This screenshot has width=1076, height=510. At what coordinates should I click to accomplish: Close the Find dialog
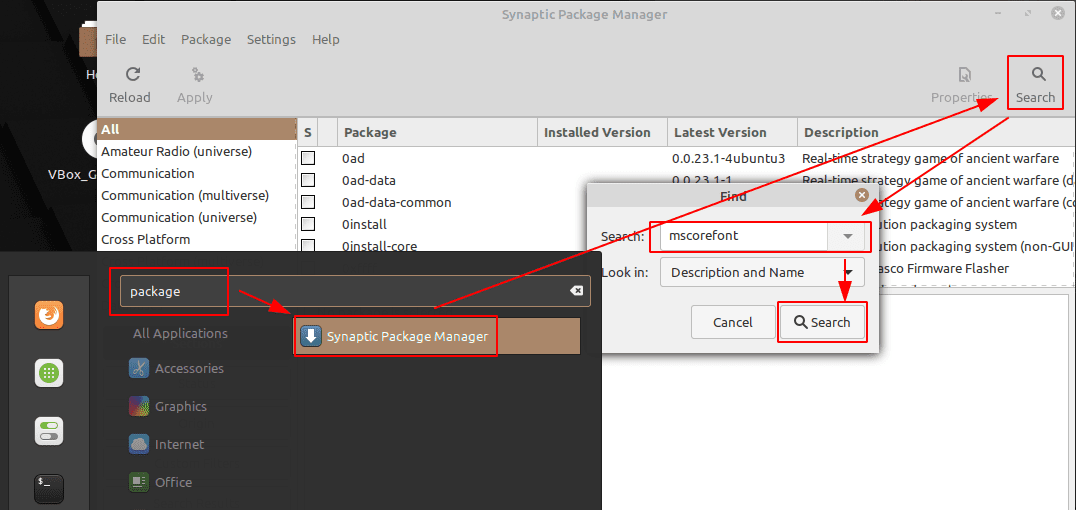[862, 196]
